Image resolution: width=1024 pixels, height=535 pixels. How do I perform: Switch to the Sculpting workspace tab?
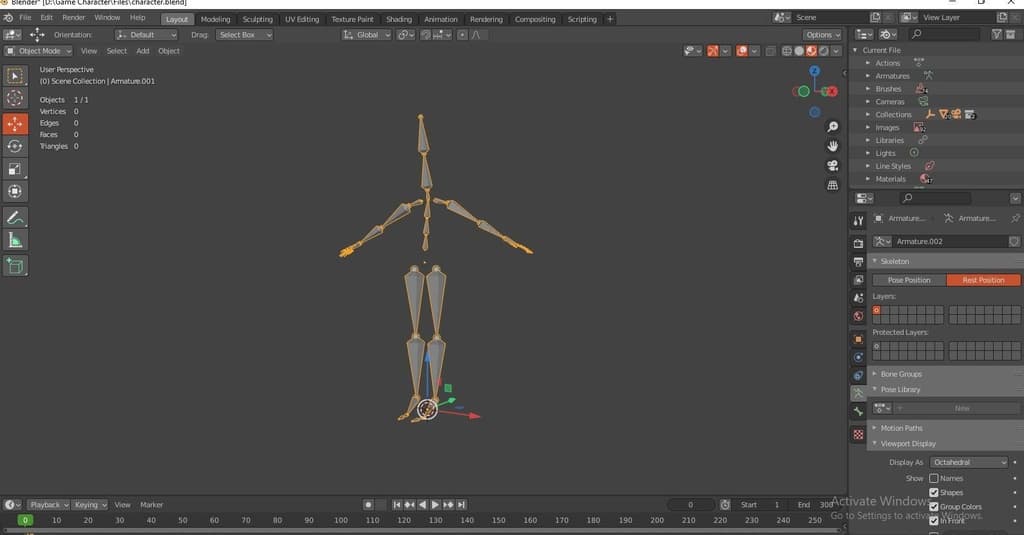click(x=257, y=19)
